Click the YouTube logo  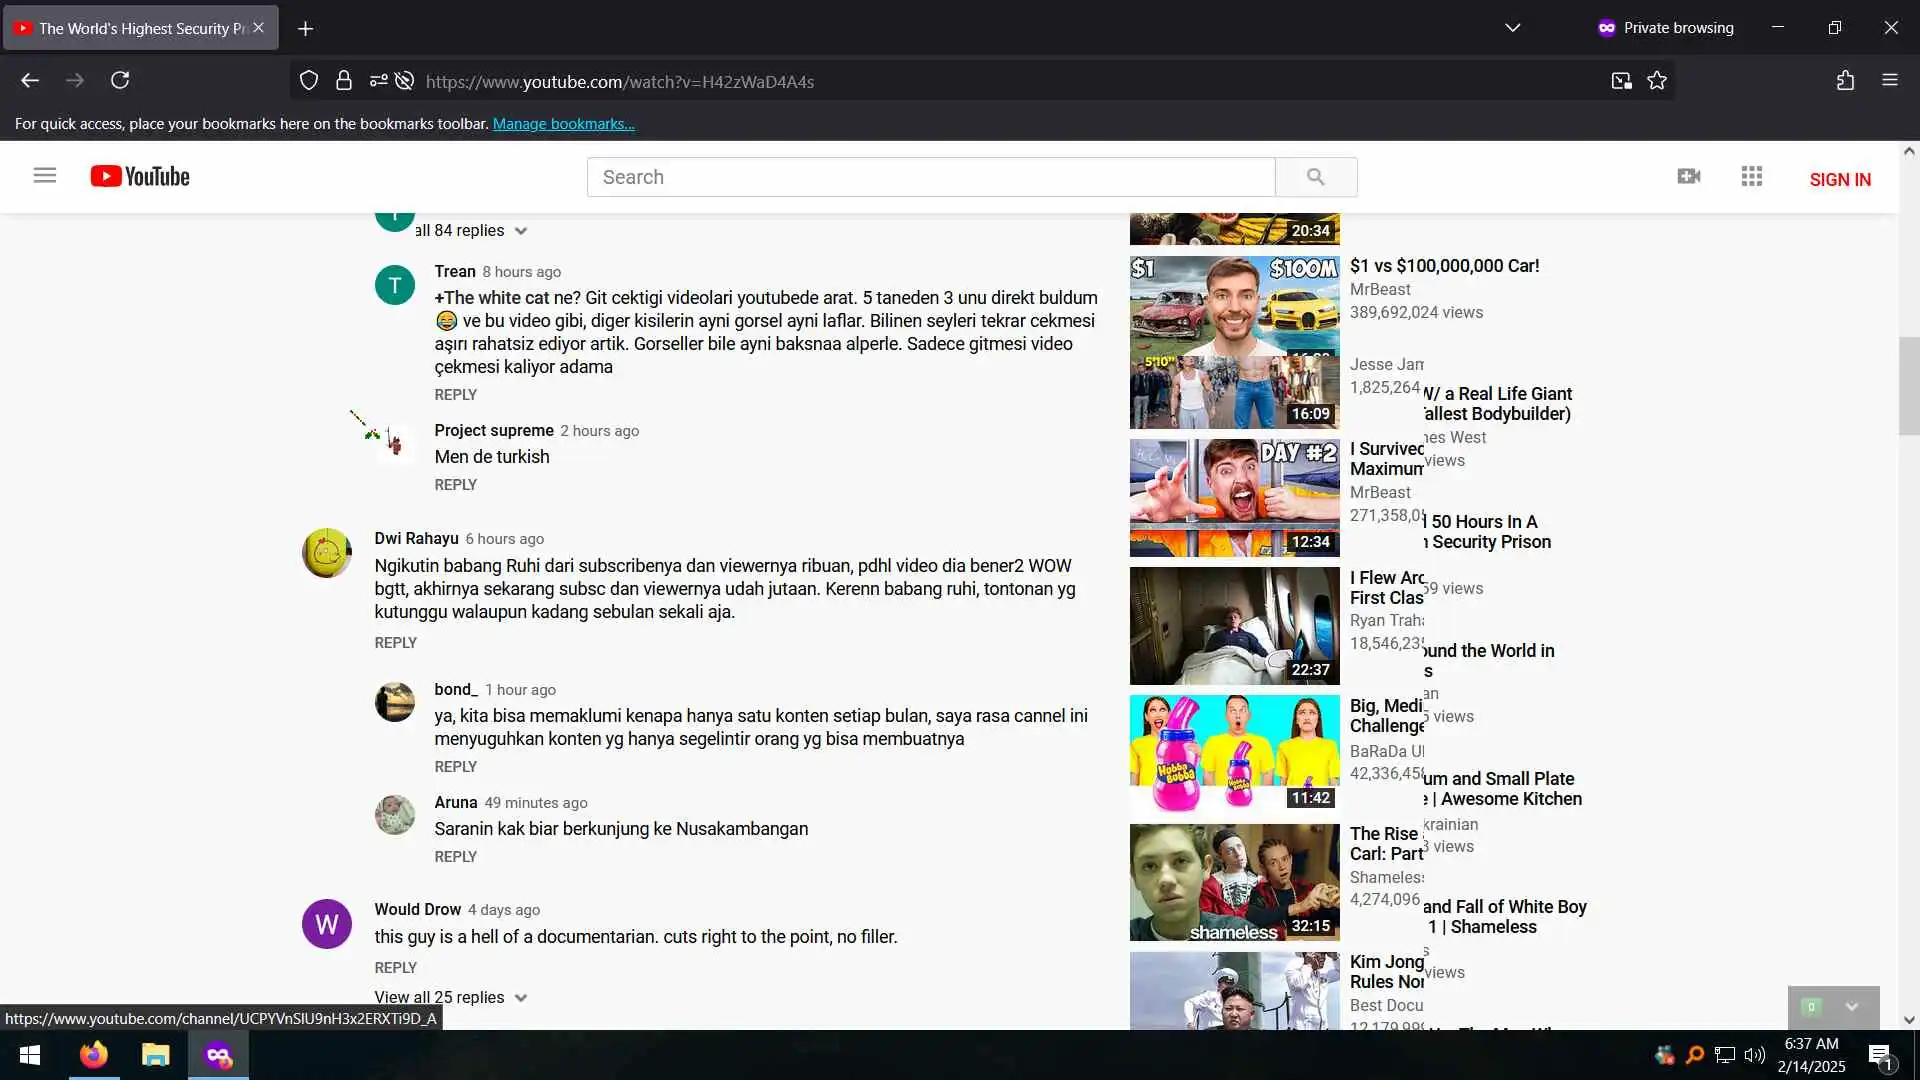[140, 177]
